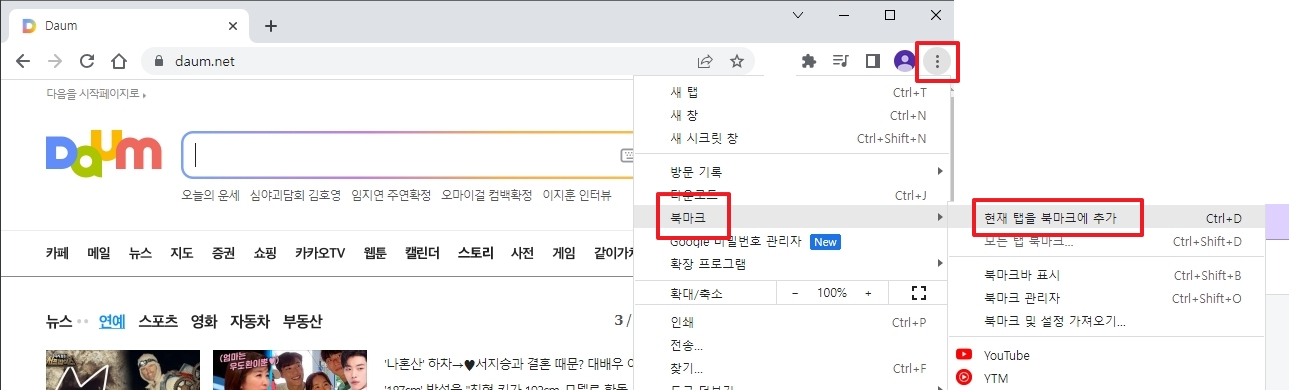Increase zoom with plus button

click(x=868, y=293)
